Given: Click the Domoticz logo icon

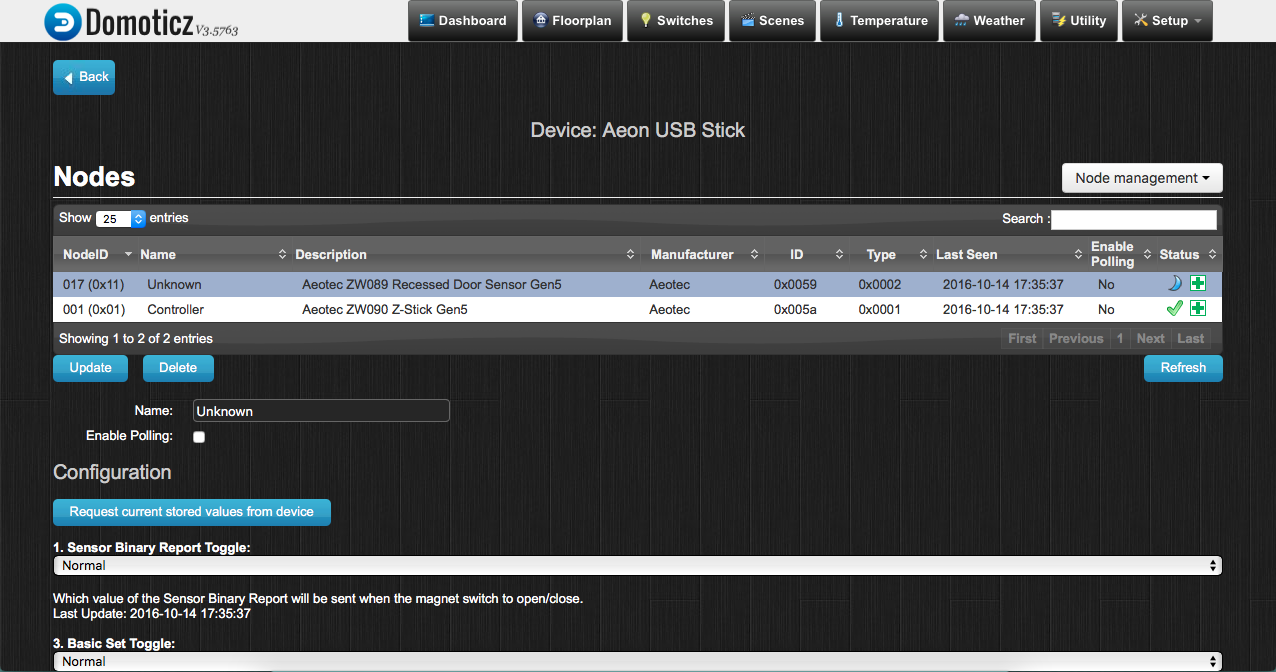Looking at the screenshot, I should click(63, 21).
